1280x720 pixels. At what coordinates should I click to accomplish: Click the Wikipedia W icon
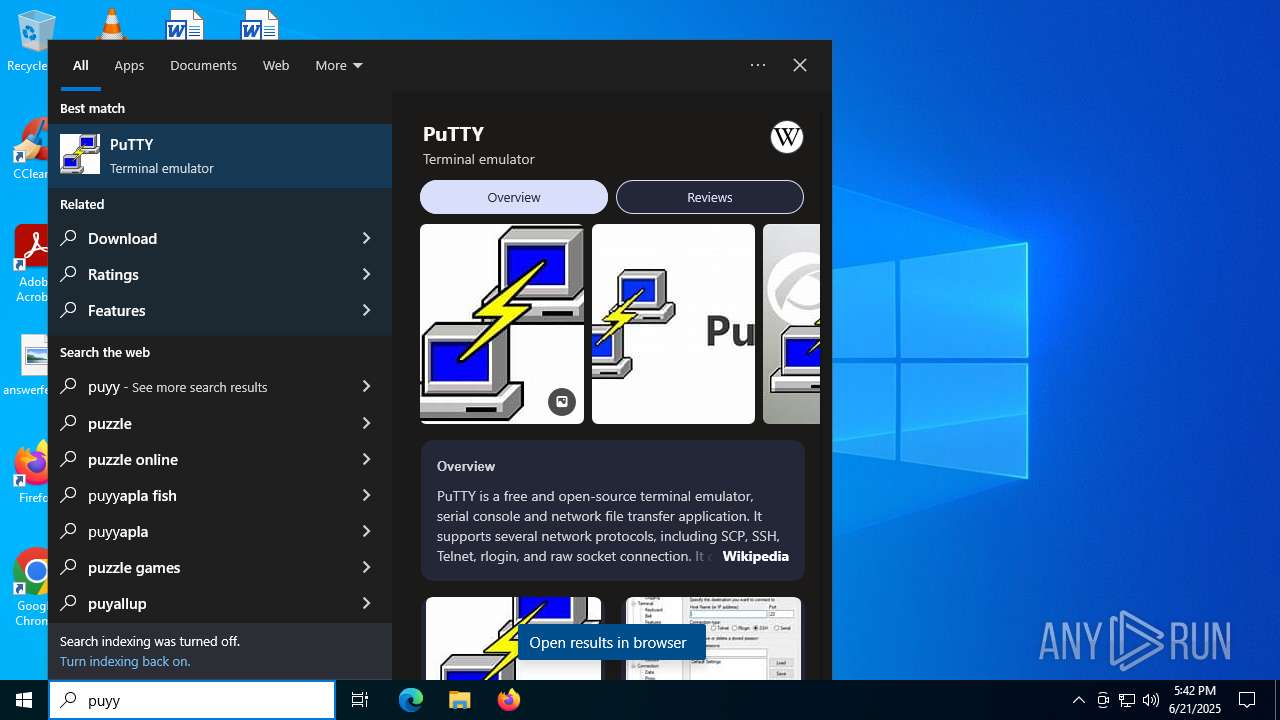787,137
